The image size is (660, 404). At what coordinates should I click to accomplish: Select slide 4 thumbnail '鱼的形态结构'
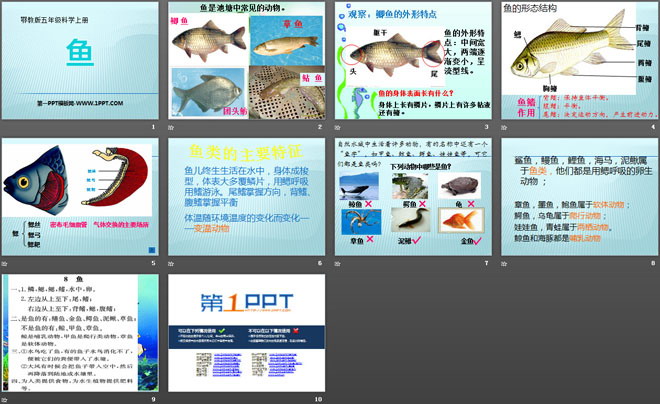click(580, 61)
